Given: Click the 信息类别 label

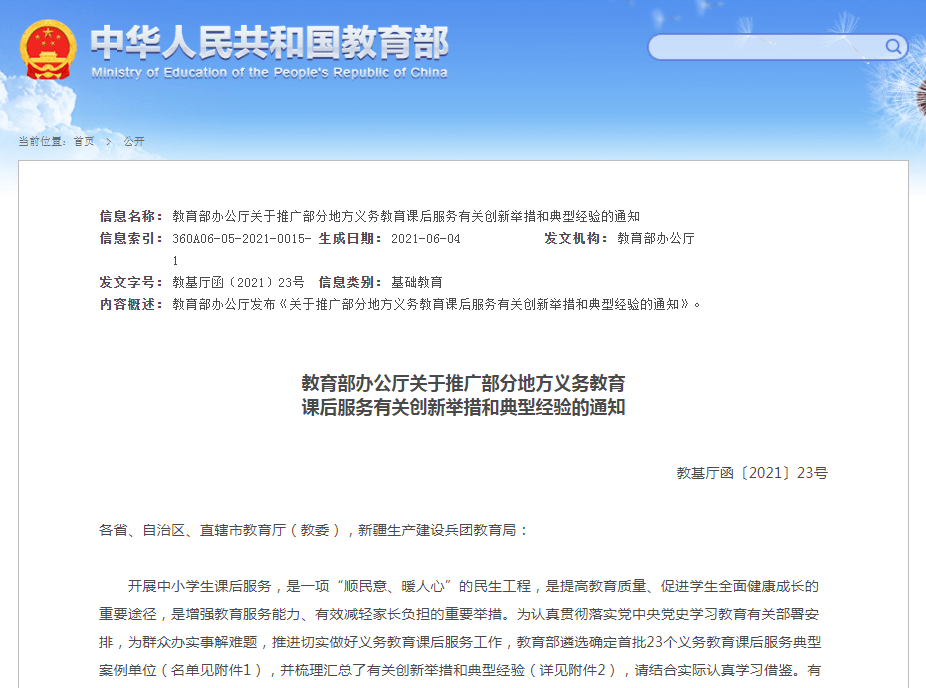Looking at the screenshot, I should pos(350,282).
